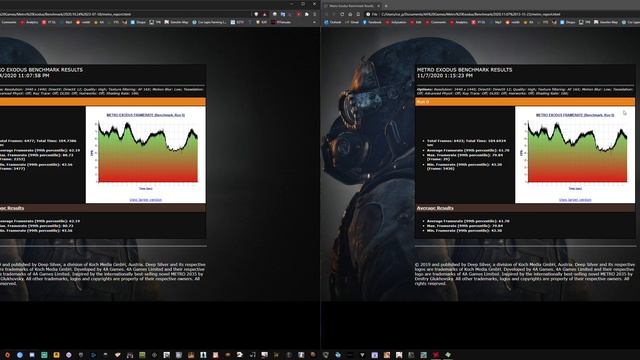The height and width of the screenshot is (360, 640).
Task: Reload the page in the right browser
Action: [x=342, y=14]
